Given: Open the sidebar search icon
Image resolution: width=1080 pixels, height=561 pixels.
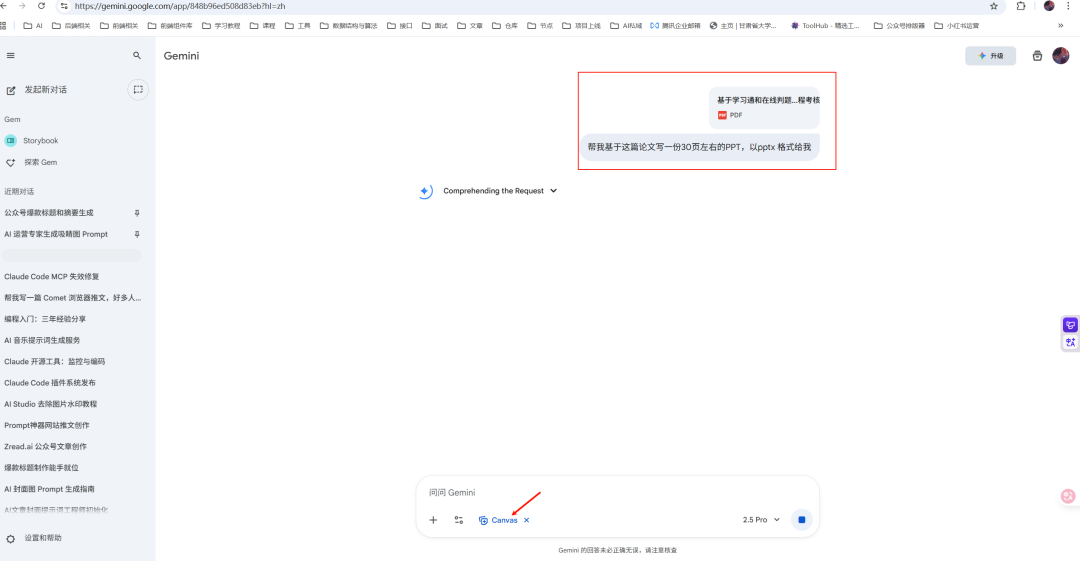Looking at the screenshot, I should pyautogui.click(x=137, y=56).
